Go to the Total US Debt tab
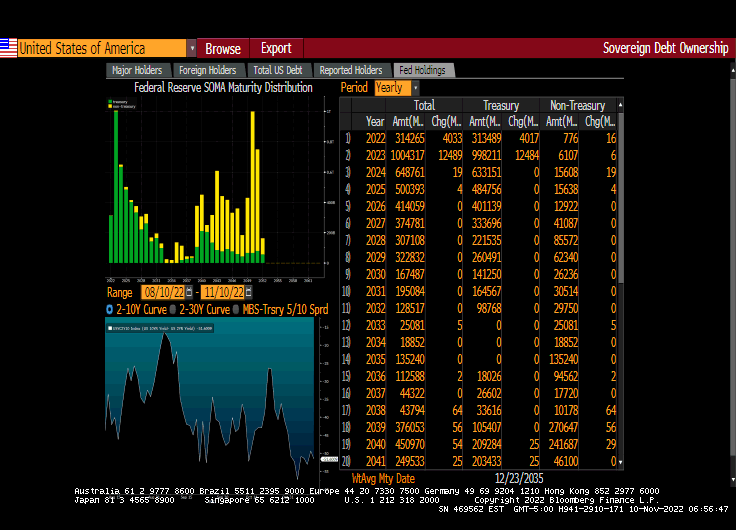This screenshot has height=530, width=736. [278, 70]
